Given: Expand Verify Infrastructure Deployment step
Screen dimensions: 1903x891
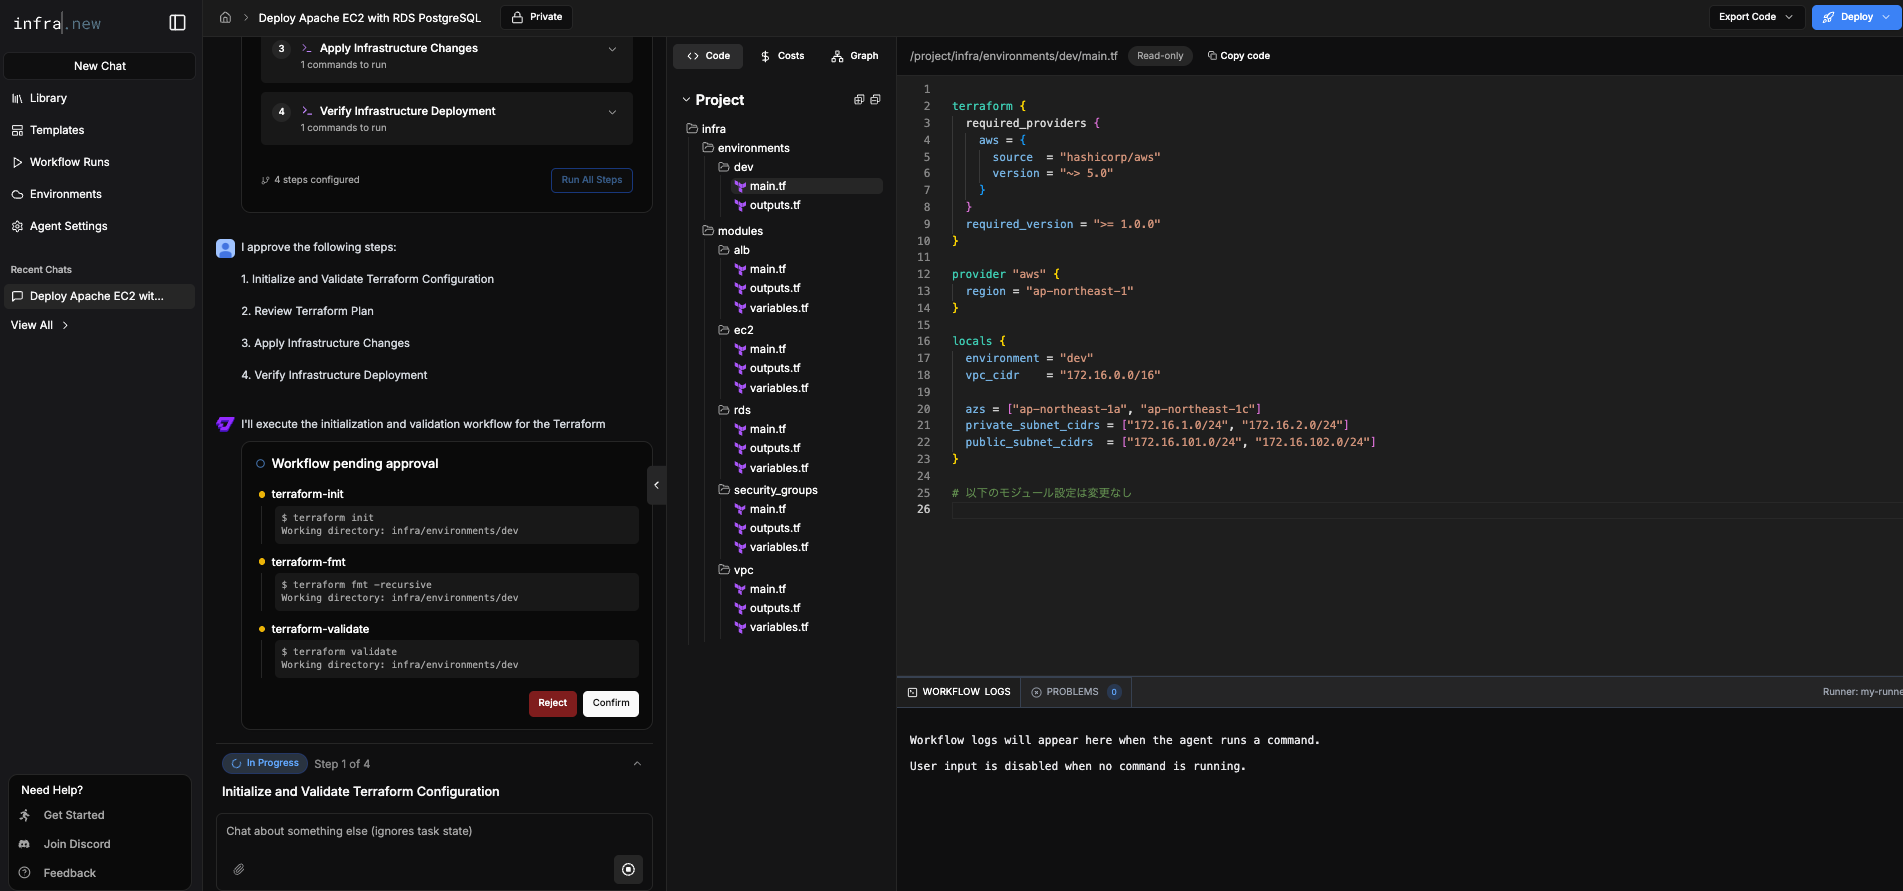Looking at the screenshot, I should 612,112.
